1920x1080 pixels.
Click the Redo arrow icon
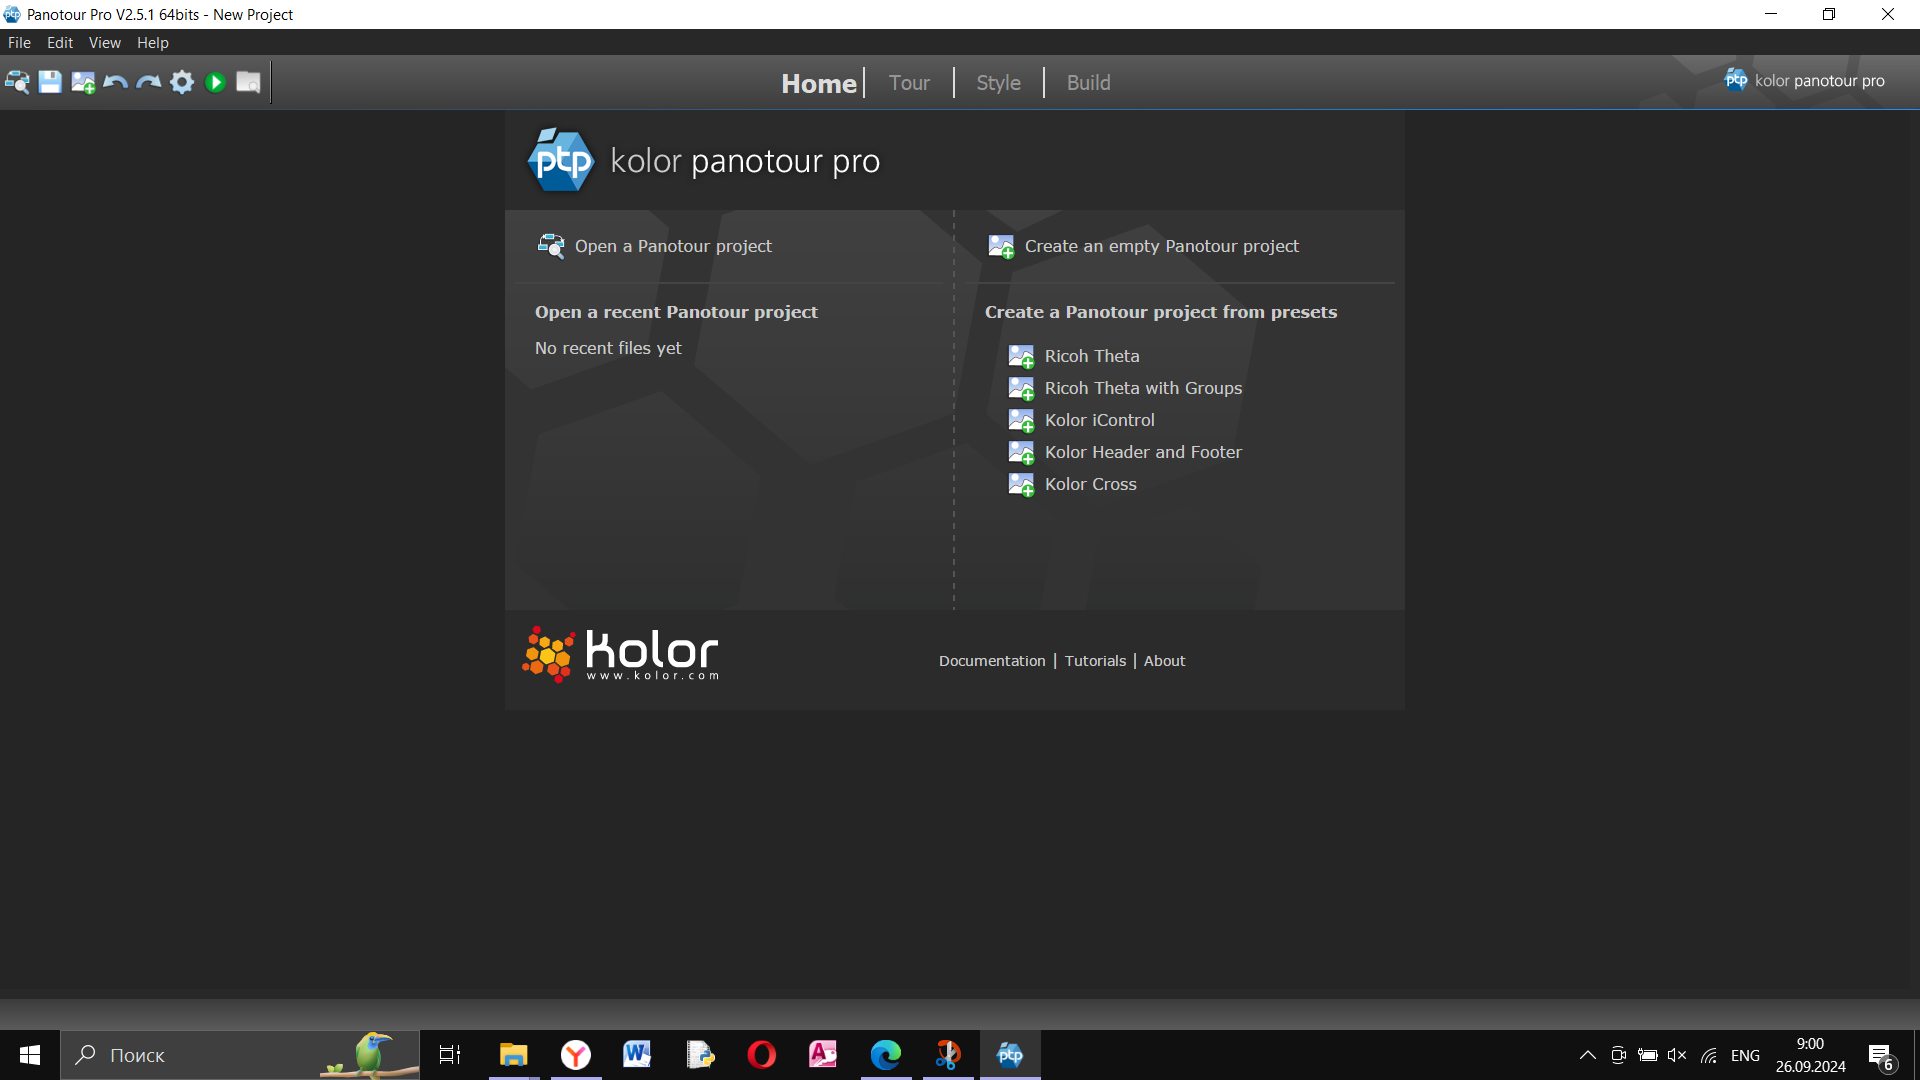coord(149,82)
